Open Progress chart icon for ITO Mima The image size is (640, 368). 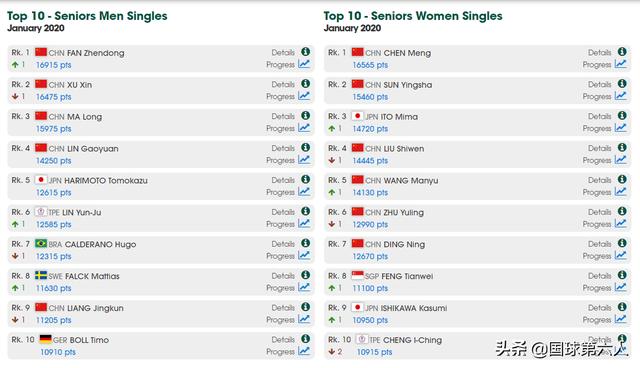pyautogui.click(x=620, y=128)
